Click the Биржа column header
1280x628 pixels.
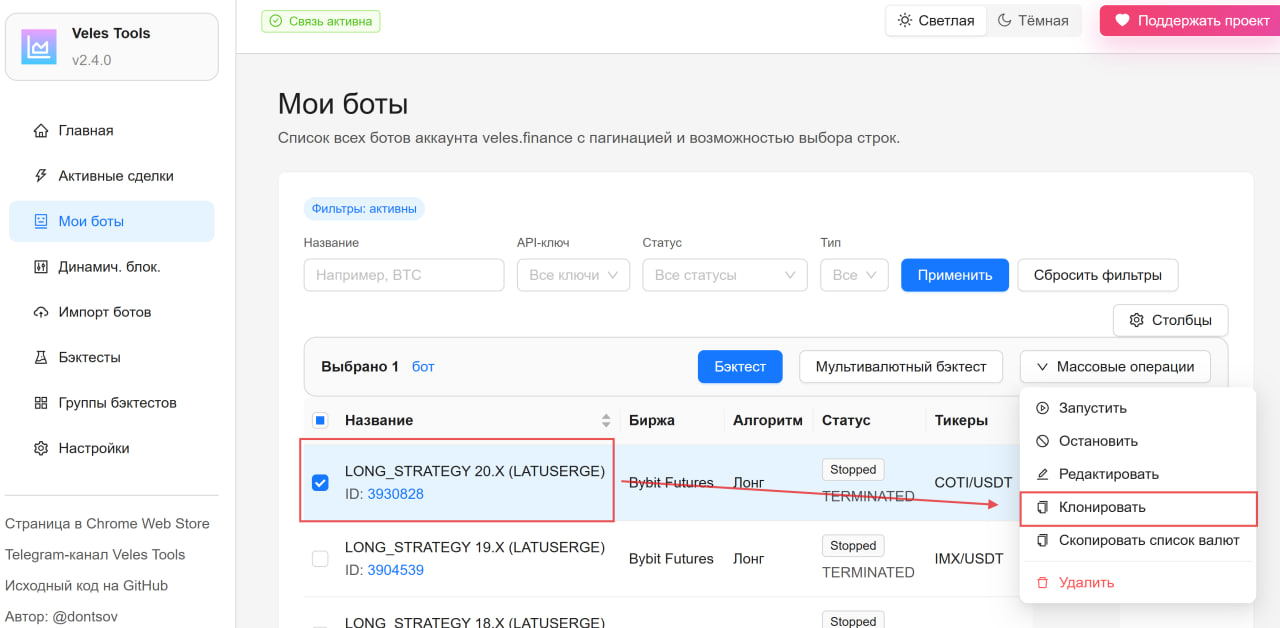[652, 420]
